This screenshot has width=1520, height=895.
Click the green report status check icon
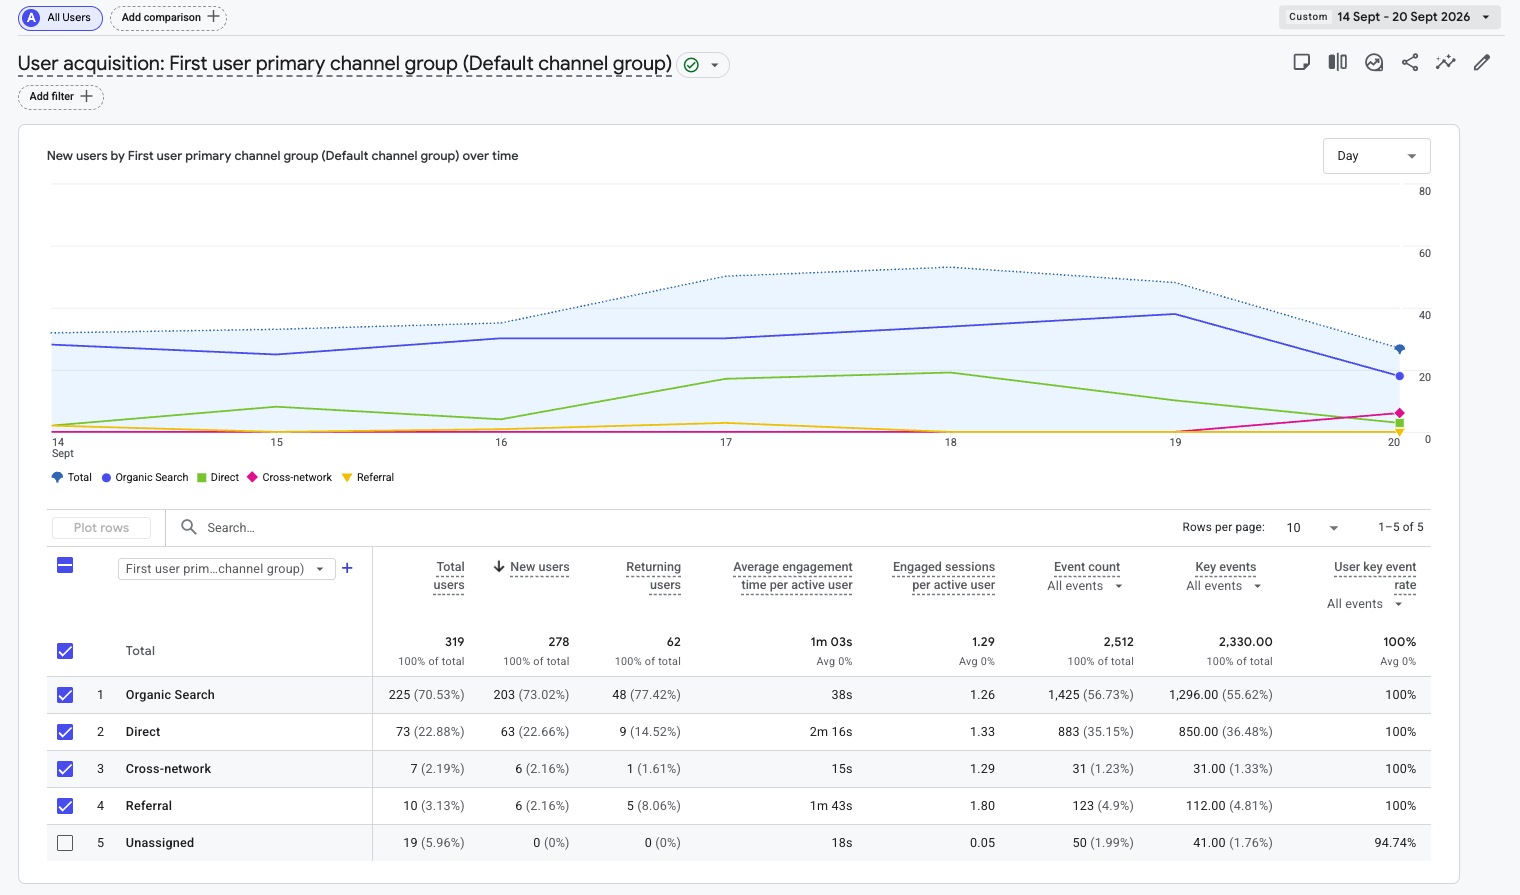[691, 65]
